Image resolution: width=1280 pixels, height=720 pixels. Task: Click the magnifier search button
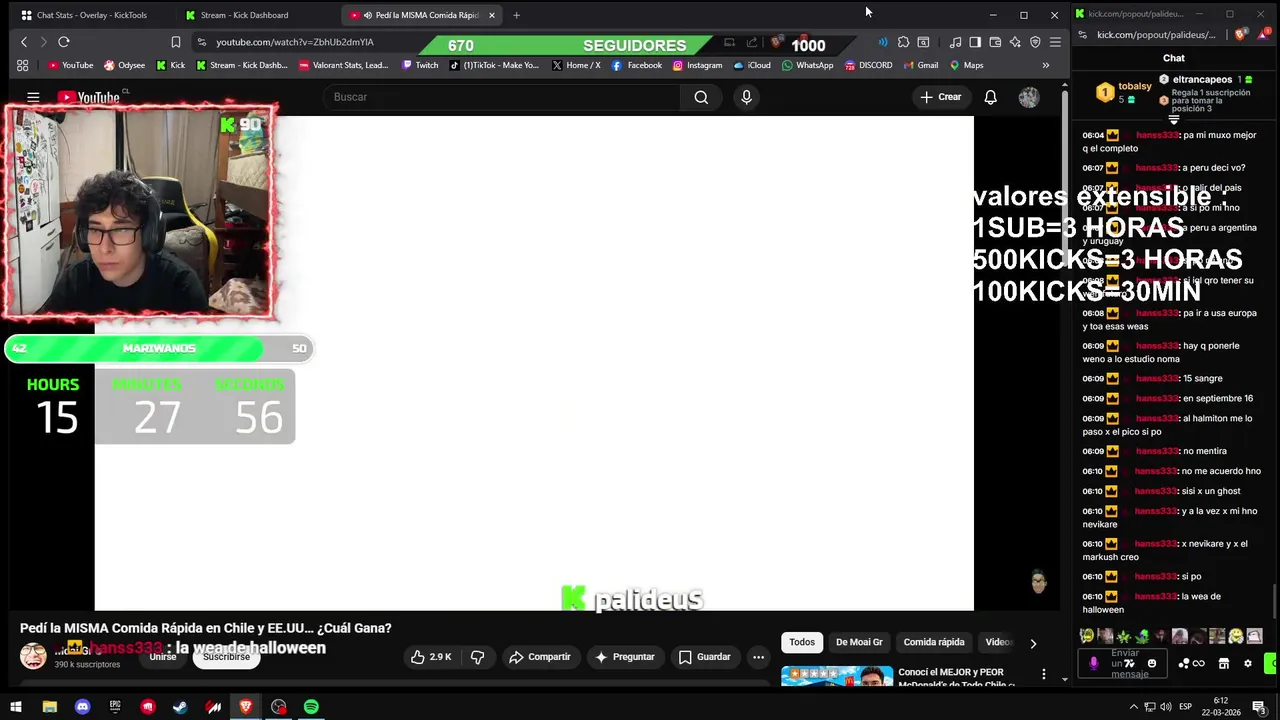[701, 97]
